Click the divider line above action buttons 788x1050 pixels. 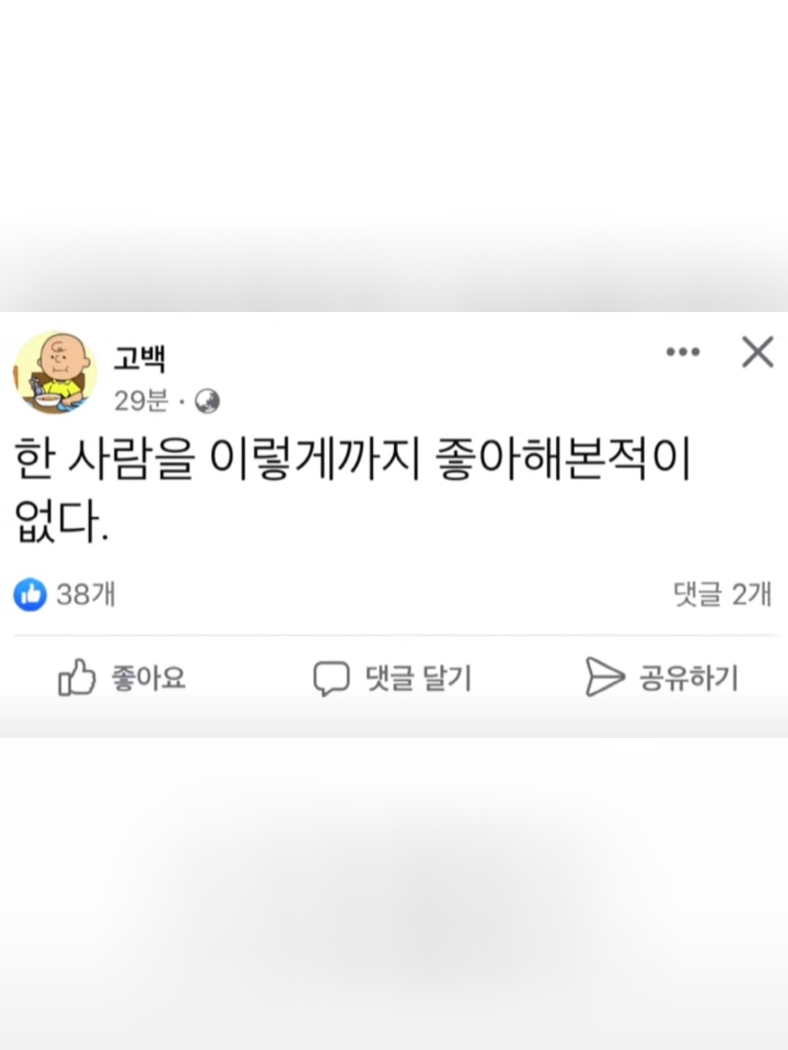pos(395,634)
